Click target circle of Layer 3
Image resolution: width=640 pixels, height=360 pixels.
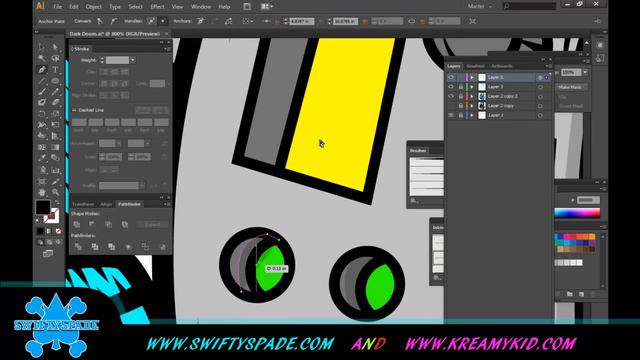click(x=540, y=87)
